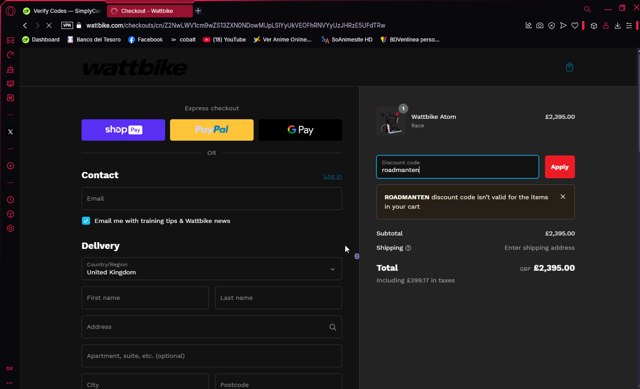Open the History clock sidebar icon
Viewport: 640px width, 389px height.
(x=10, y=200)
